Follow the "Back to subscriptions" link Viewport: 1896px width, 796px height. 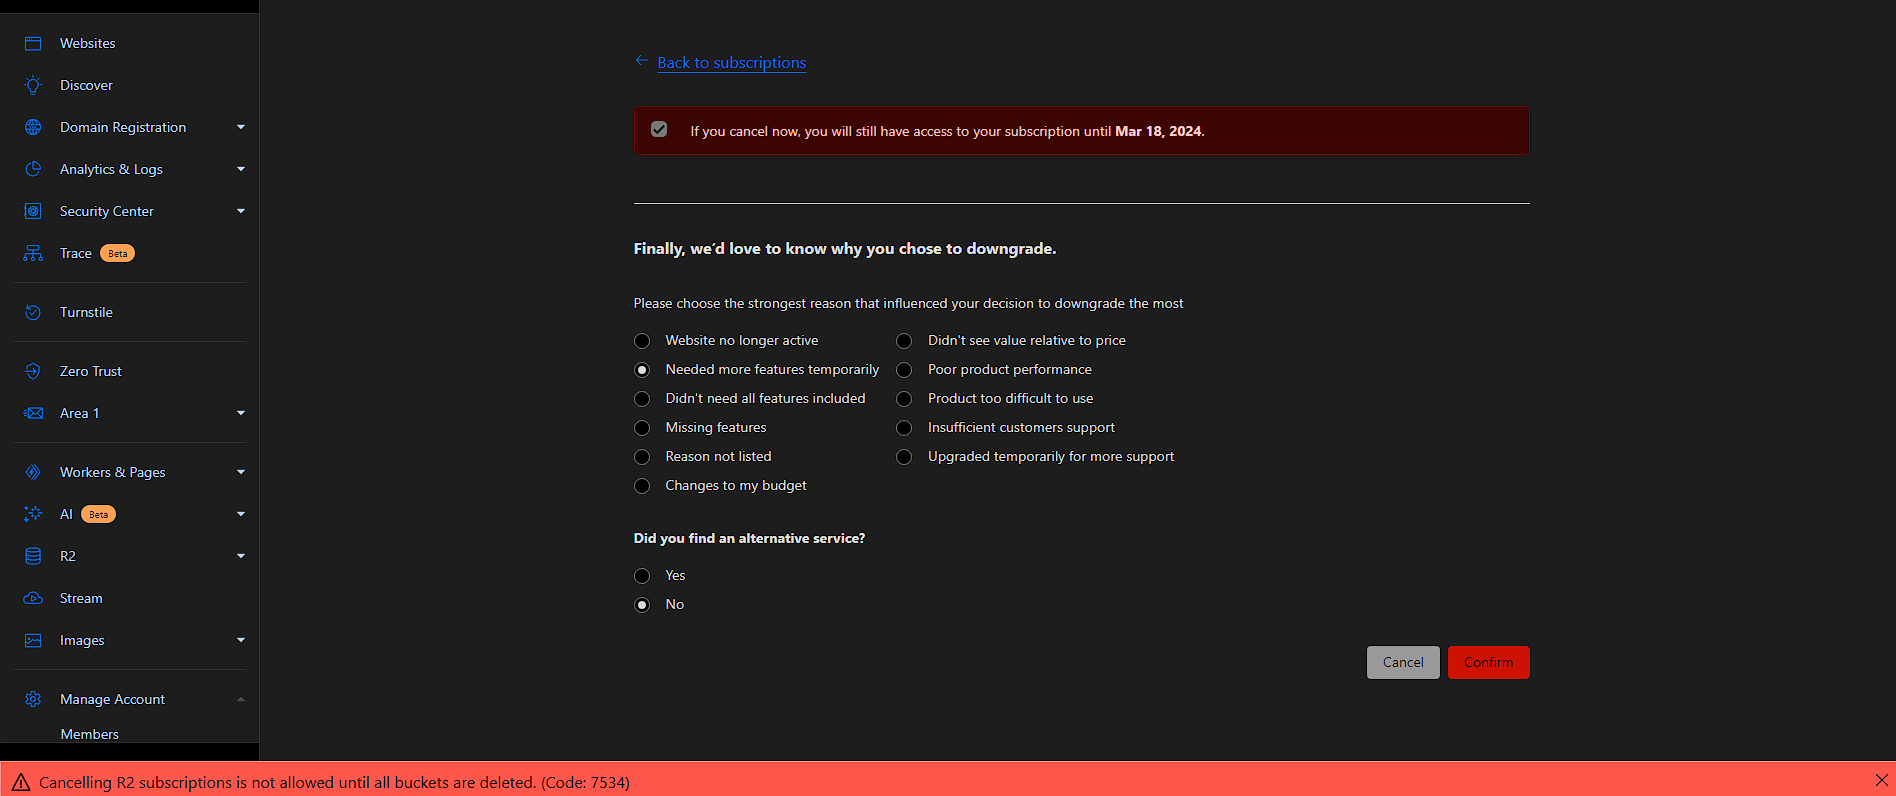click(731, 63)
